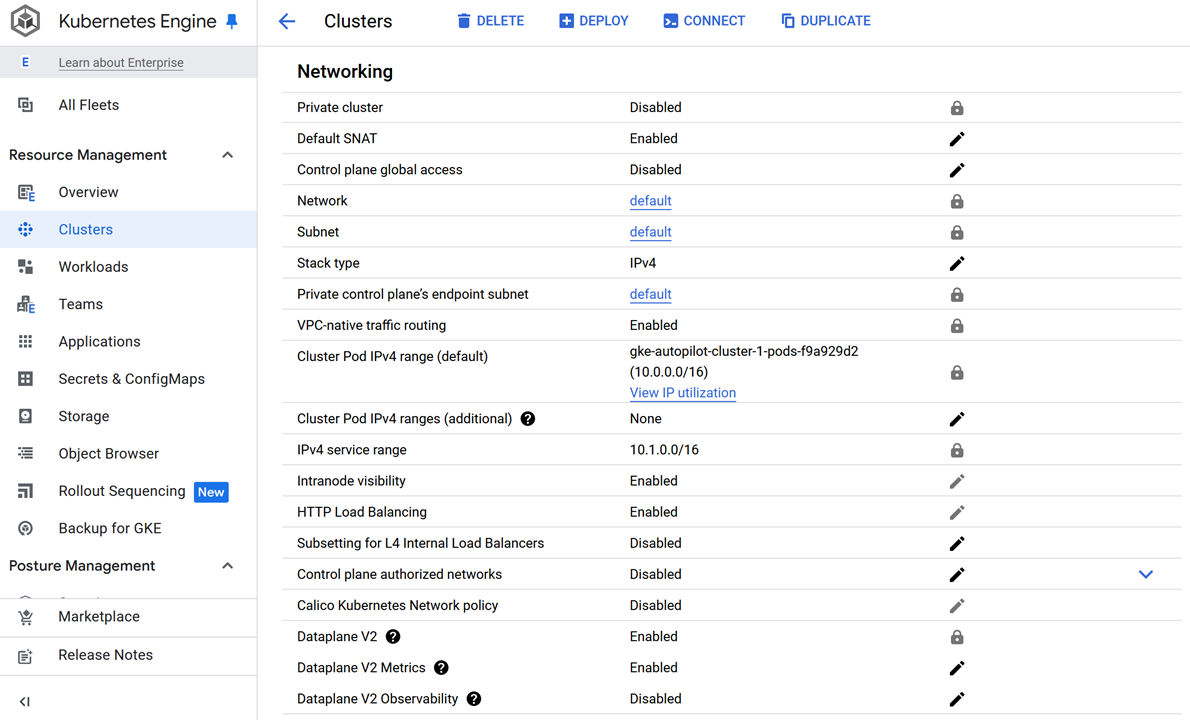Click the lock icon for Cluster Pod IPv4 range
The height and width of the screenshot is (720, 1190).
(957, 373)
